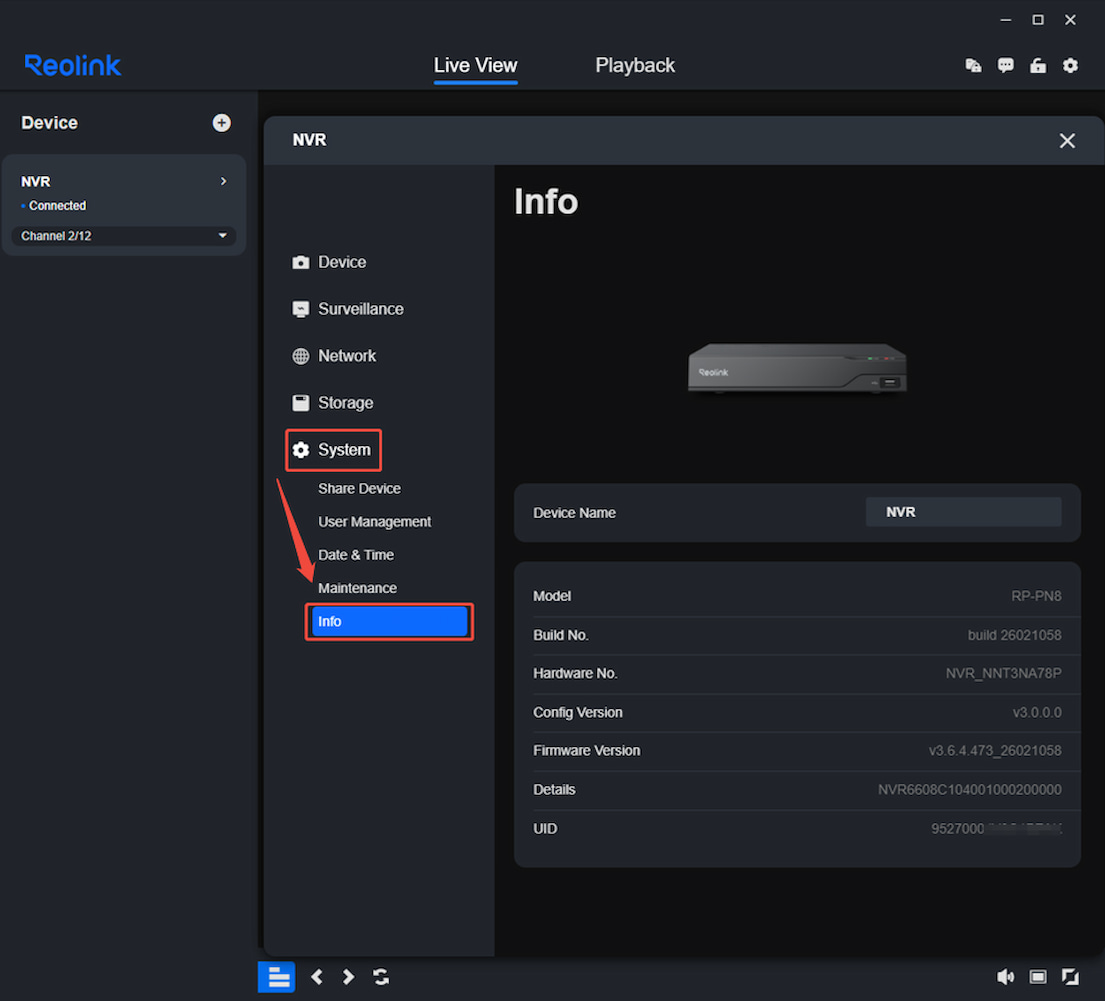Go to next page arrow

point(348,977)
